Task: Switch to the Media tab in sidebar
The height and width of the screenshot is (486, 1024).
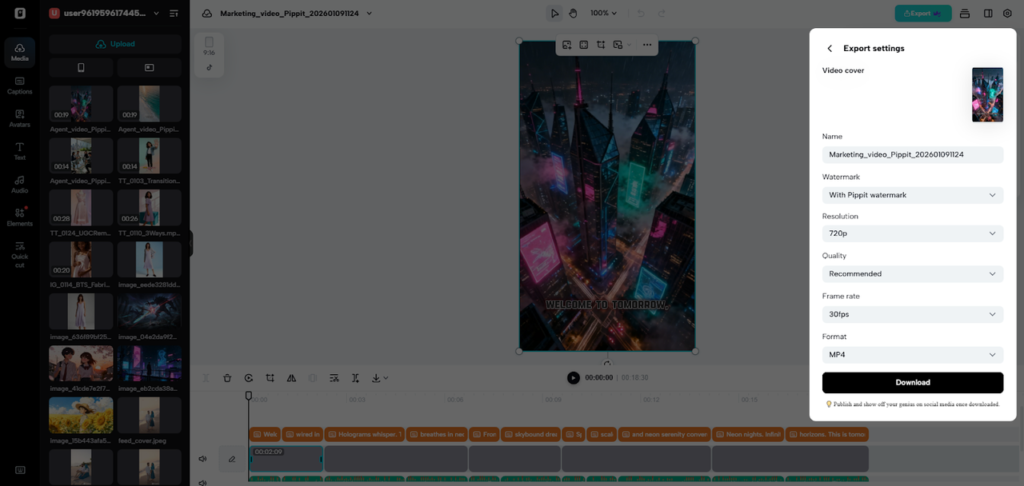Action: pos(20,52)
